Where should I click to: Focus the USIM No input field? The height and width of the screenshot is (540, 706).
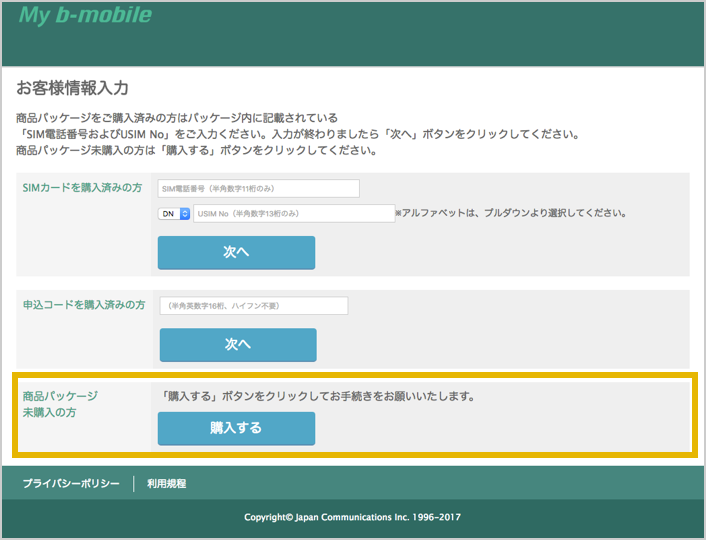tap(293, 214)
